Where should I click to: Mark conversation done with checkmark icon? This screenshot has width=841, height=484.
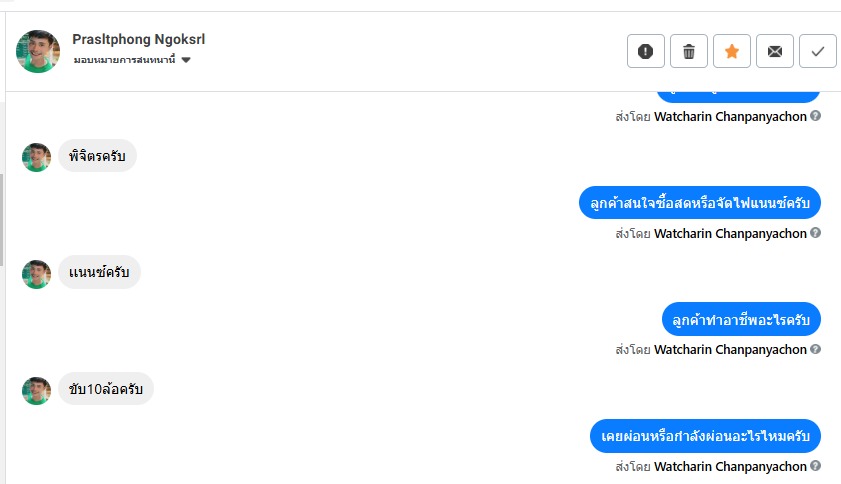pos(818,52)
